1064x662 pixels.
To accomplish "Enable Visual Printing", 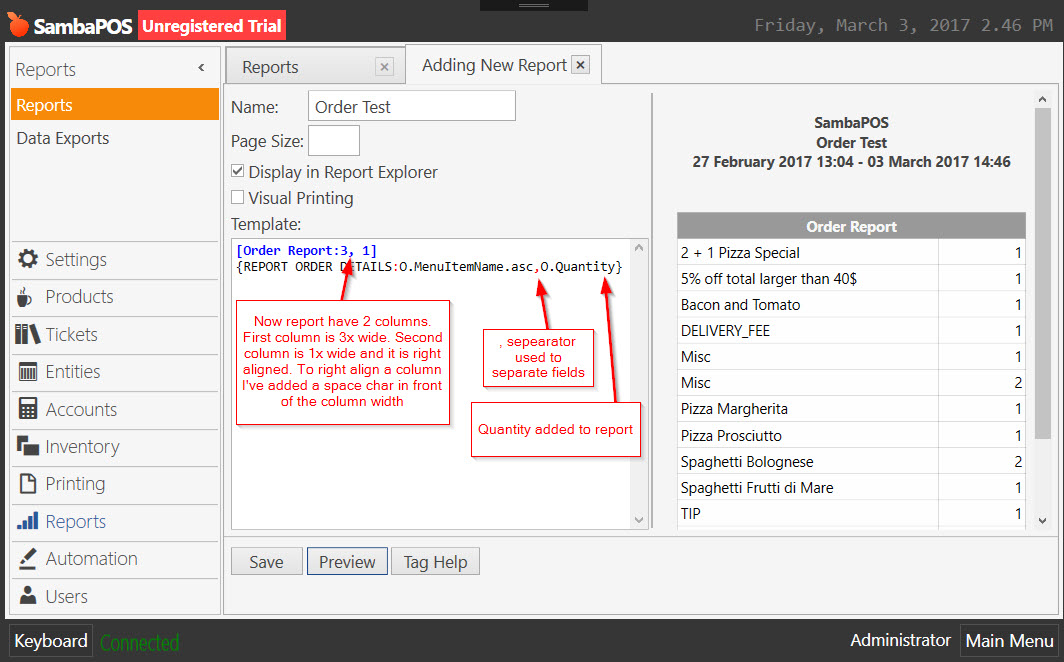I will pos(237,198).
